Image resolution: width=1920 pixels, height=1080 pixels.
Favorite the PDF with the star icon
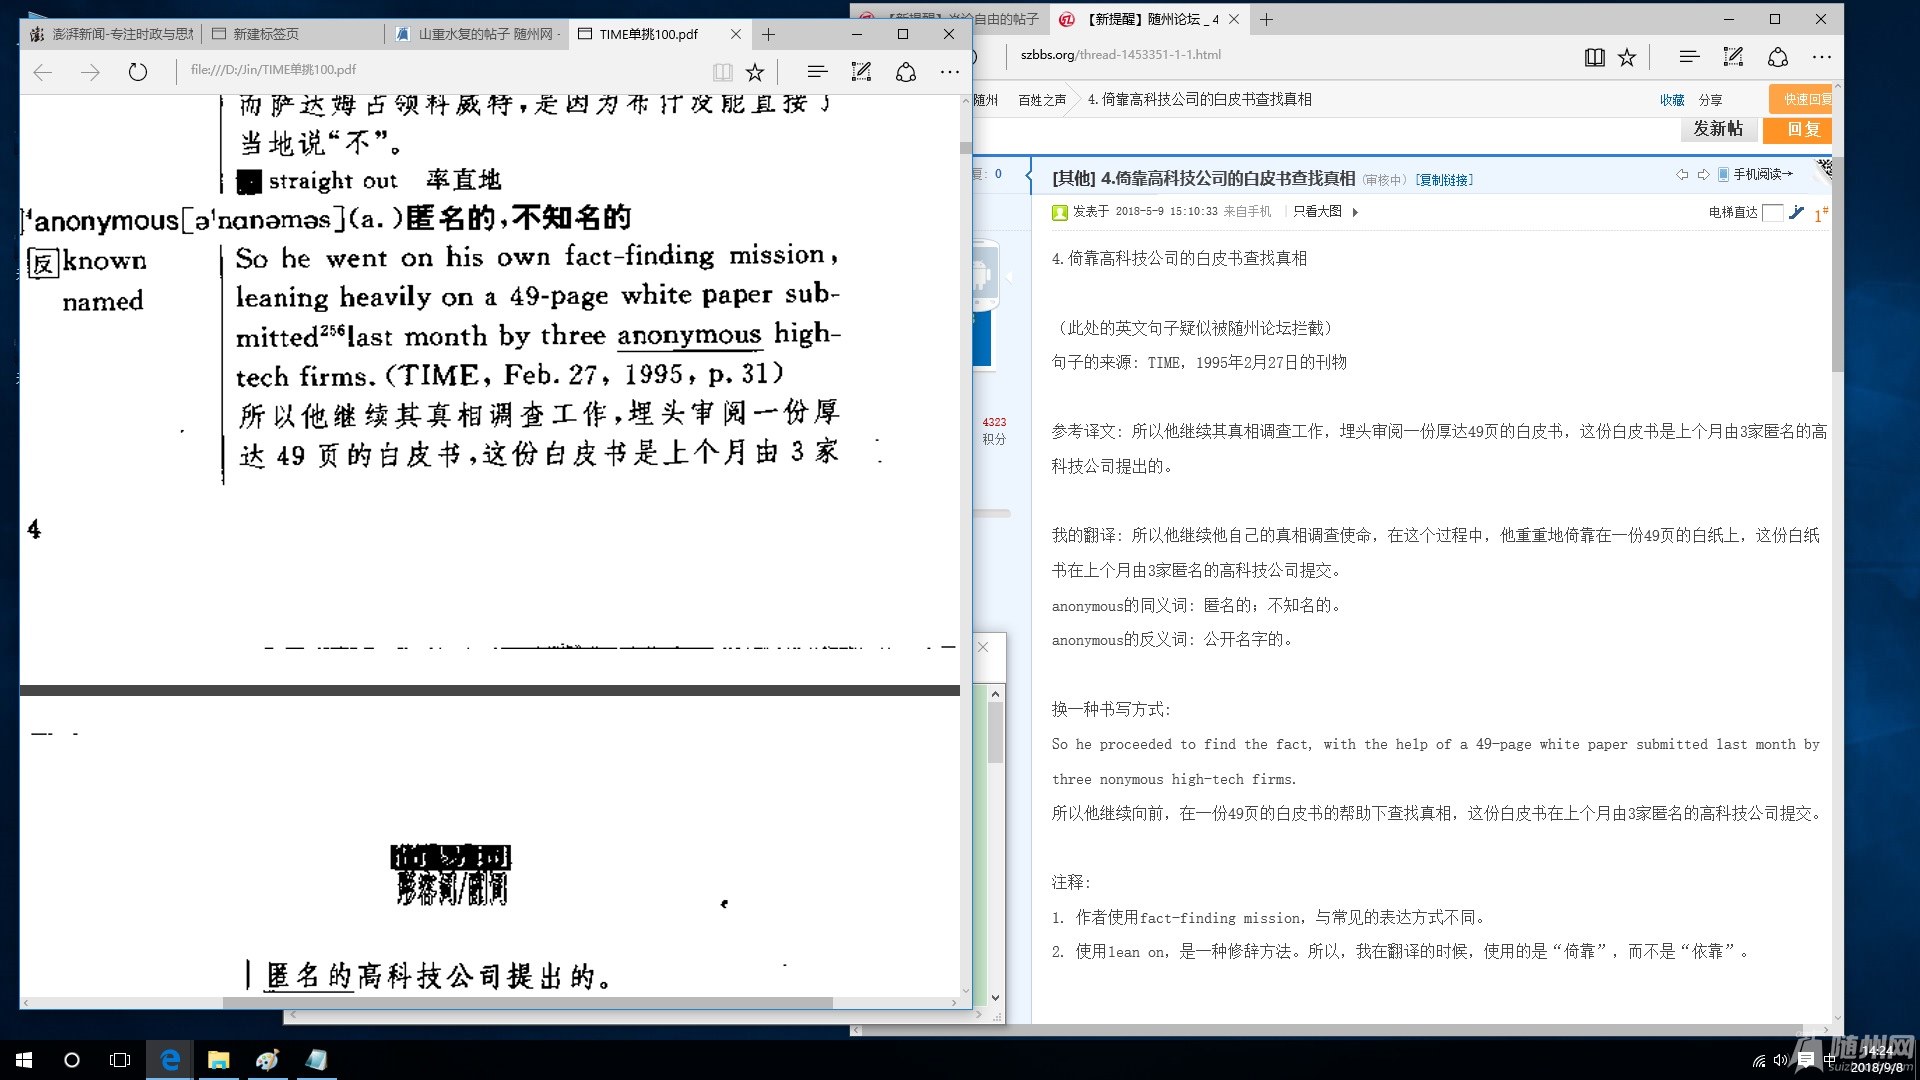pyautogui.click(x=755, y=72)
